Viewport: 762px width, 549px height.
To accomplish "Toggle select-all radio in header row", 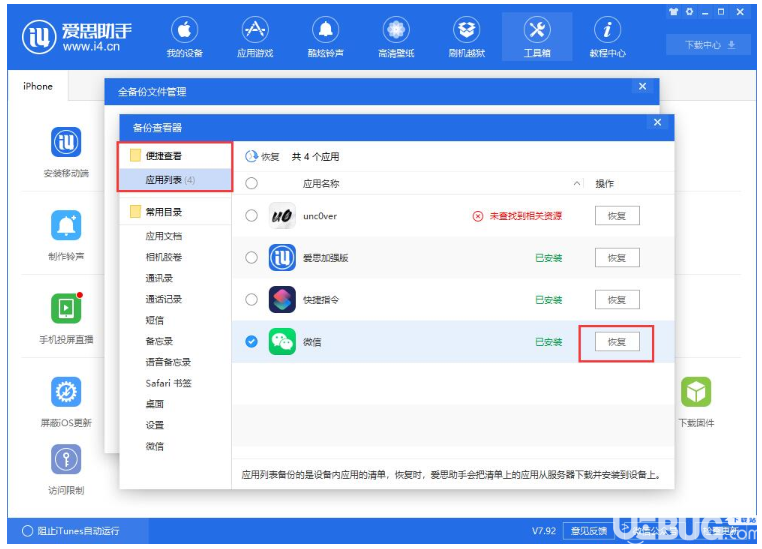I will pos(251,184).
